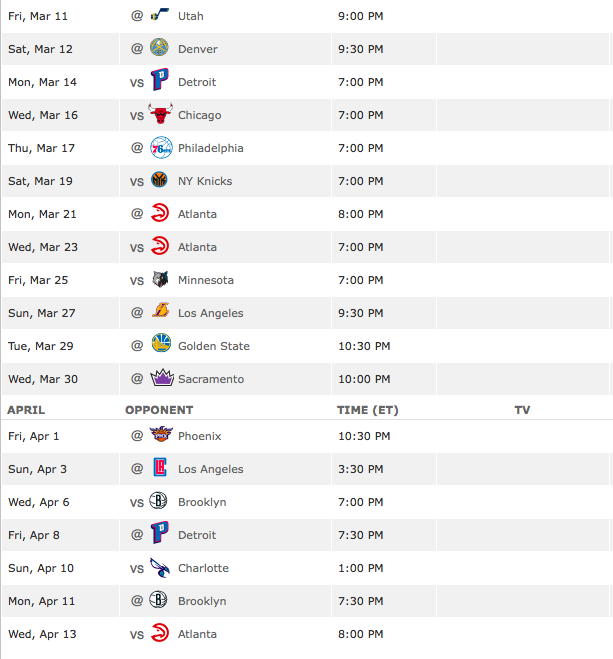Click the Utah Jazz logo icon

(x=160, y=15)
